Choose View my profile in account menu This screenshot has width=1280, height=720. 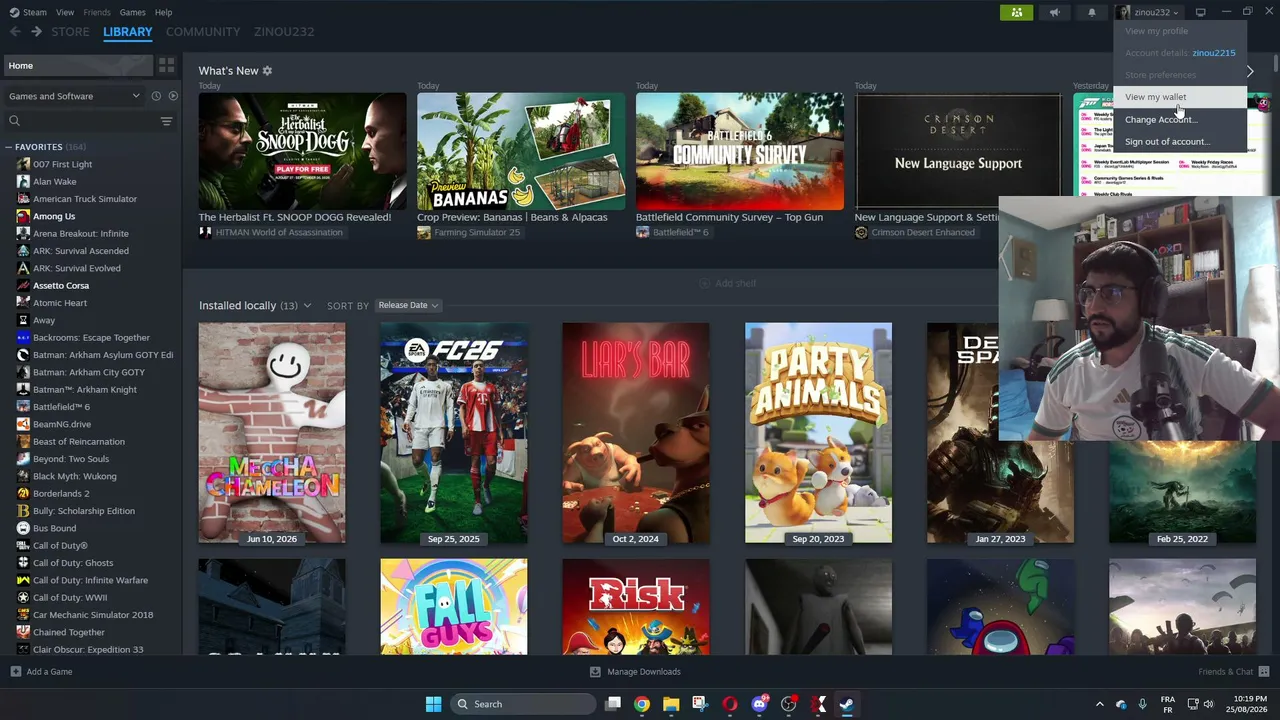click(x=1180, y=31)
